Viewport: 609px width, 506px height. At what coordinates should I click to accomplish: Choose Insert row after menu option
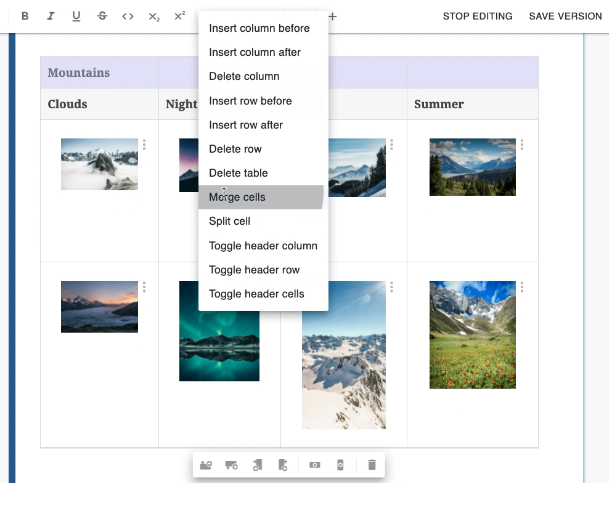click(x=245, y=125)
